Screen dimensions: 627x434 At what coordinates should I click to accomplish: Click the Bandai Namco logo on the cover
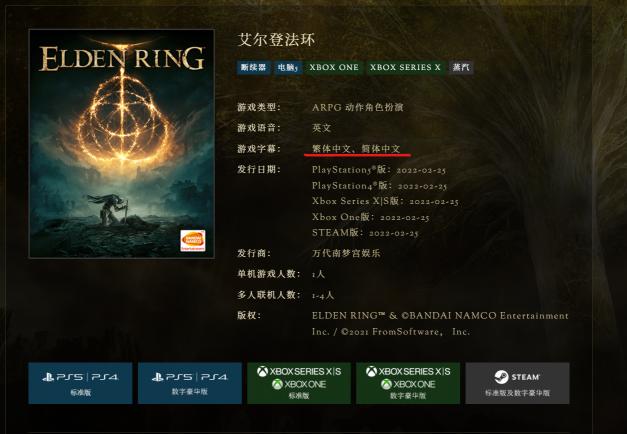point(193,240)
